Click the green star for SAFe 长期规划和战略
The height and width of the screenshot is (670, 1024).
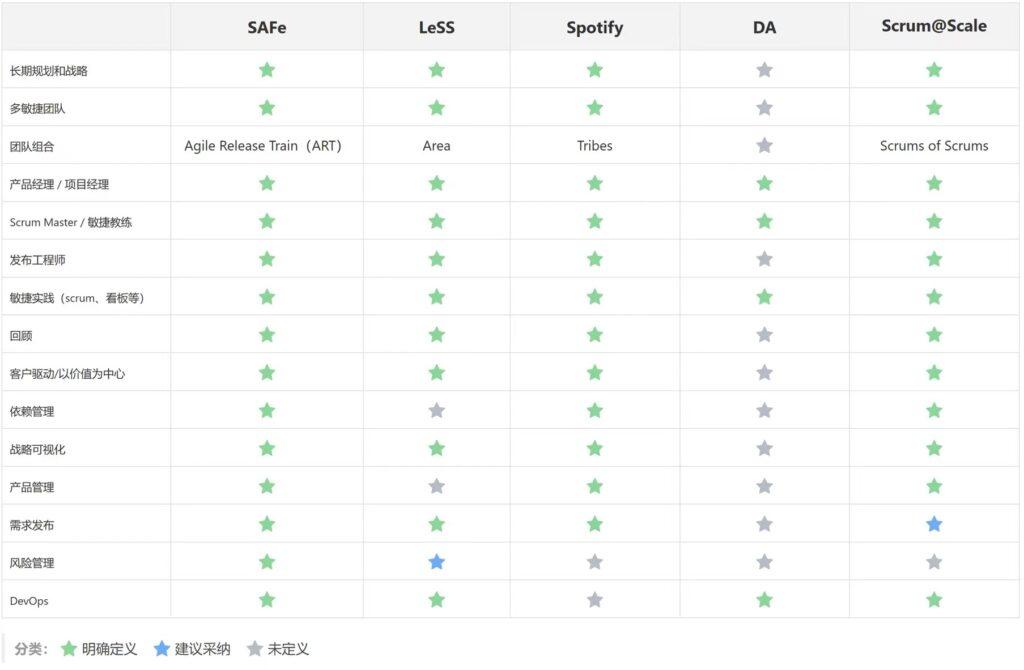pyautogui.click(x=267, y=70)
